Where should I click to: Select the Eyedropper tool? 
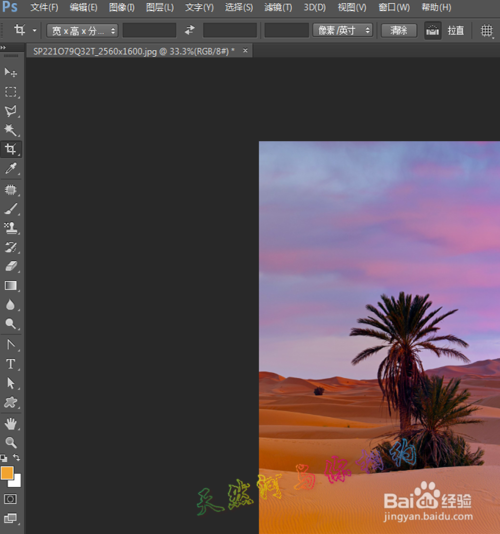pyautogui.click(x=11, y=168)
